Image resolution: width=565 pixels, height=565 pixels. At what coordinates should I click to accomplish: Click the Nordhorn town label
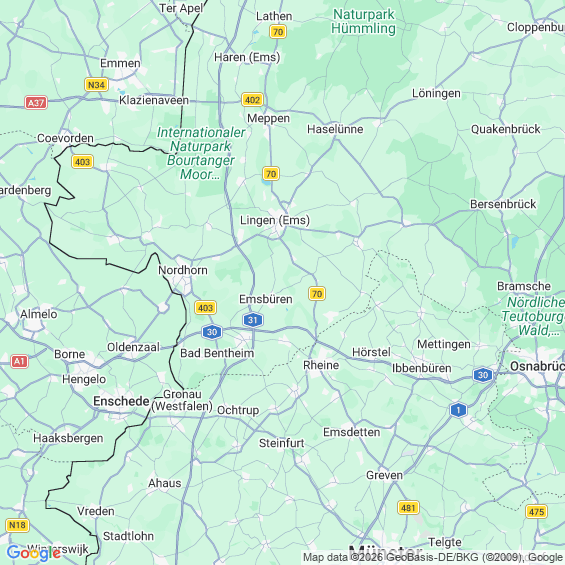183,270
